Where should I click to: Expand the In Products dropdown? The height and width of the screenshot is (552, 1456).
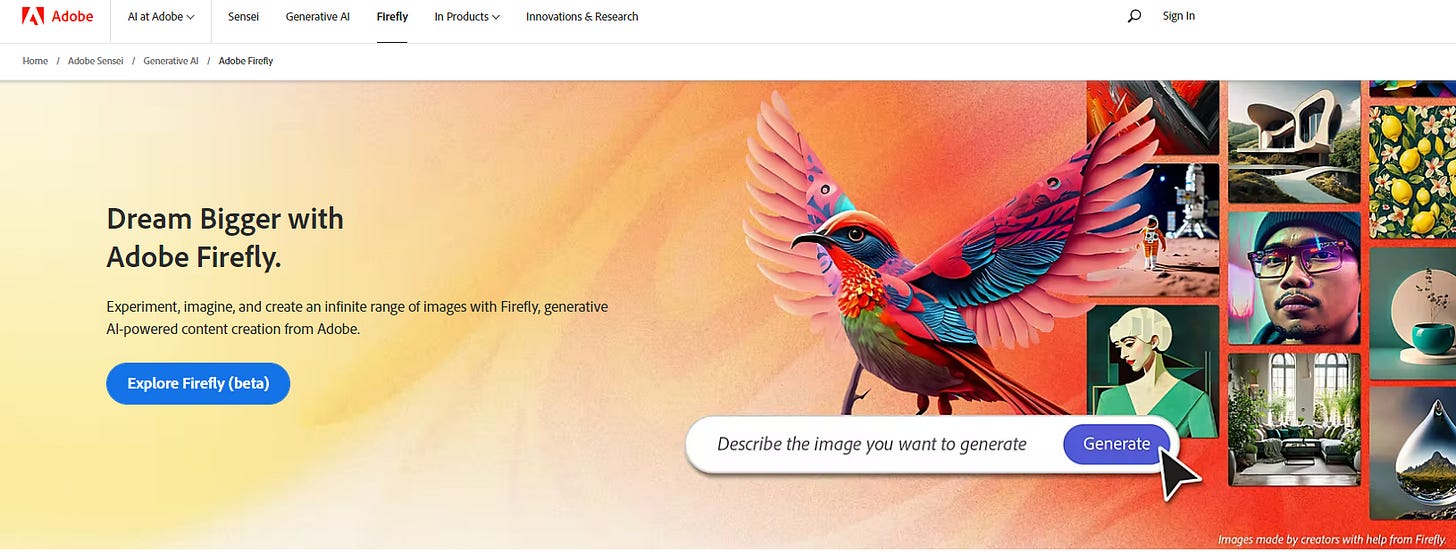(x=467, y=17)
